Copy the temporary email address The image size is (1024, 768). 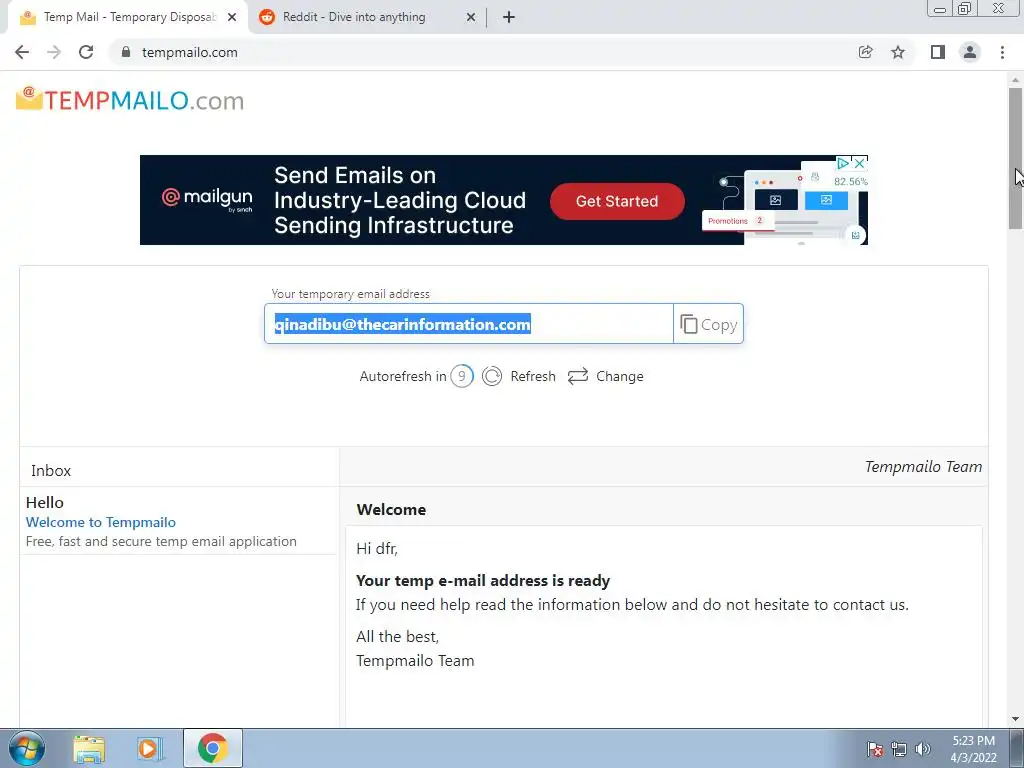click(x=709, y=324)
